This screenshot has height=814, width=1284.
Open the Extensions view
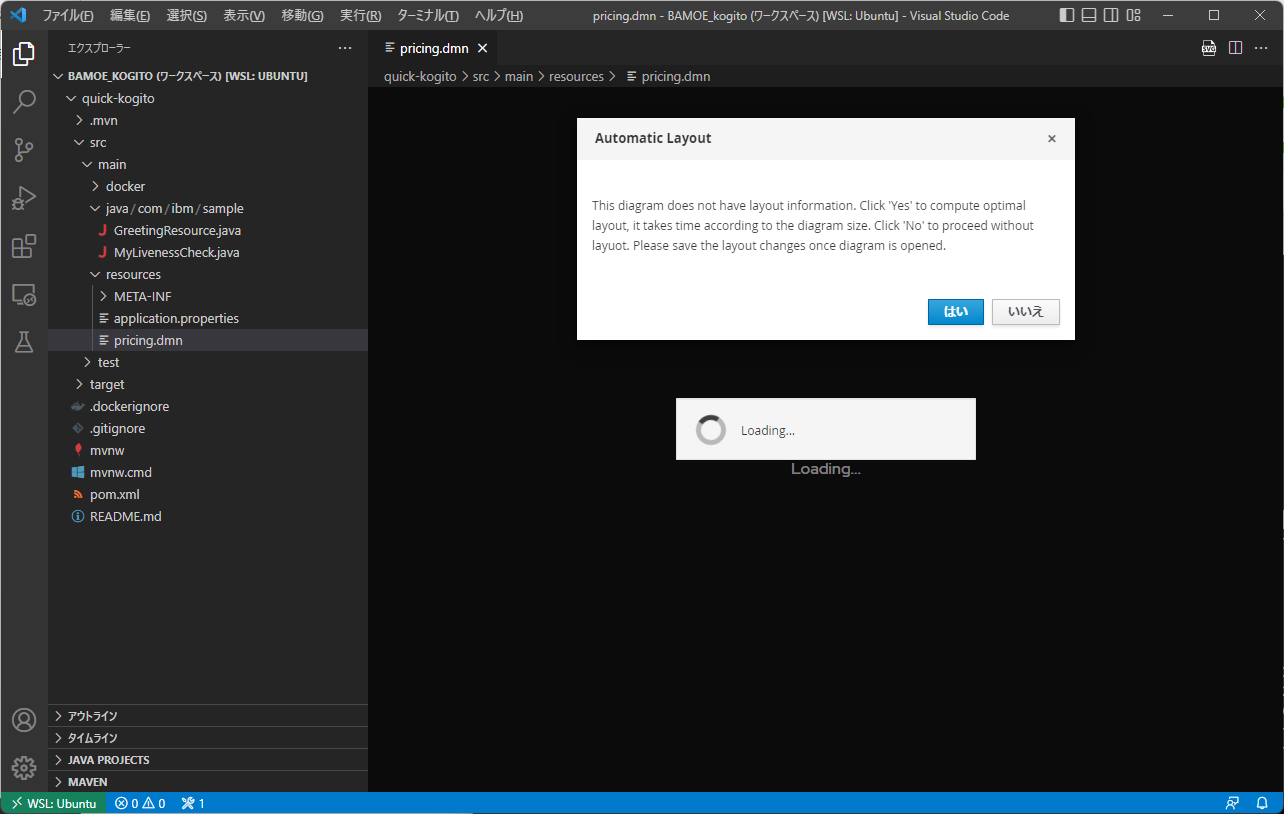pyautogui.click(x=24, y=246)
